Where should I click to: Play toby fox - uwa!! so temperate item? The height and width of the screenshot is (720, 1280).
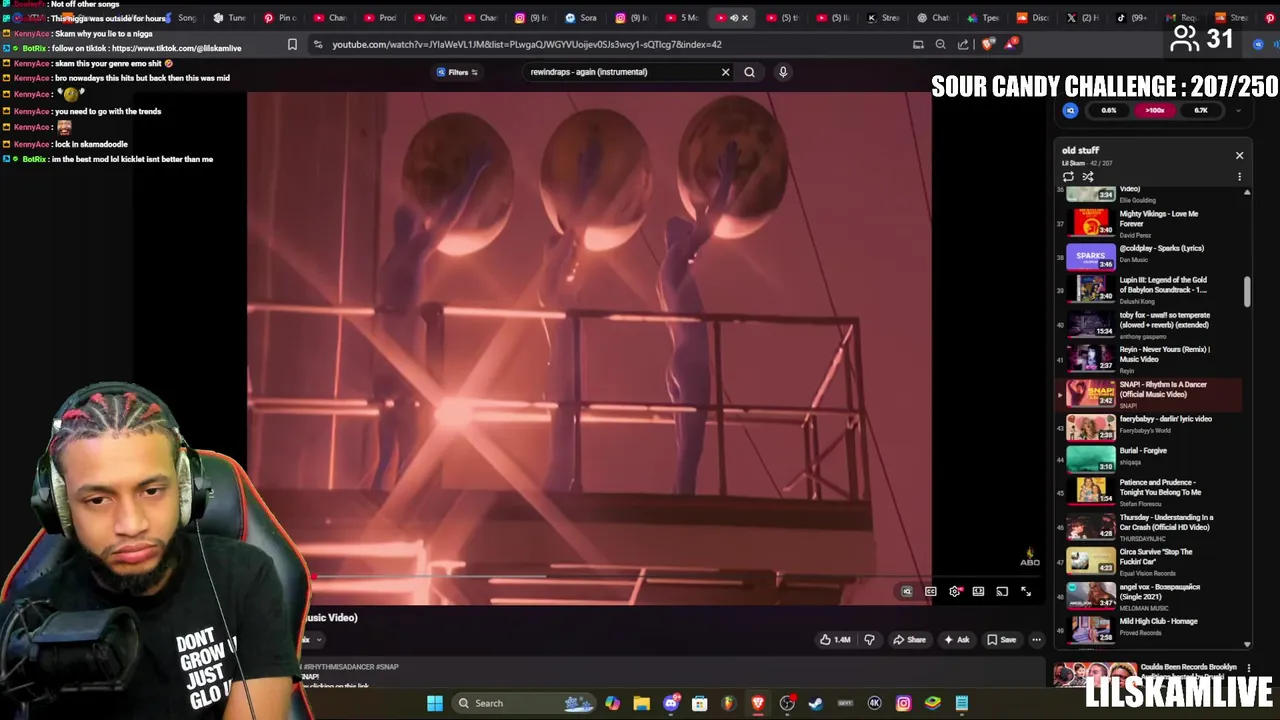pyautogui.click(x=1148, y=324)
